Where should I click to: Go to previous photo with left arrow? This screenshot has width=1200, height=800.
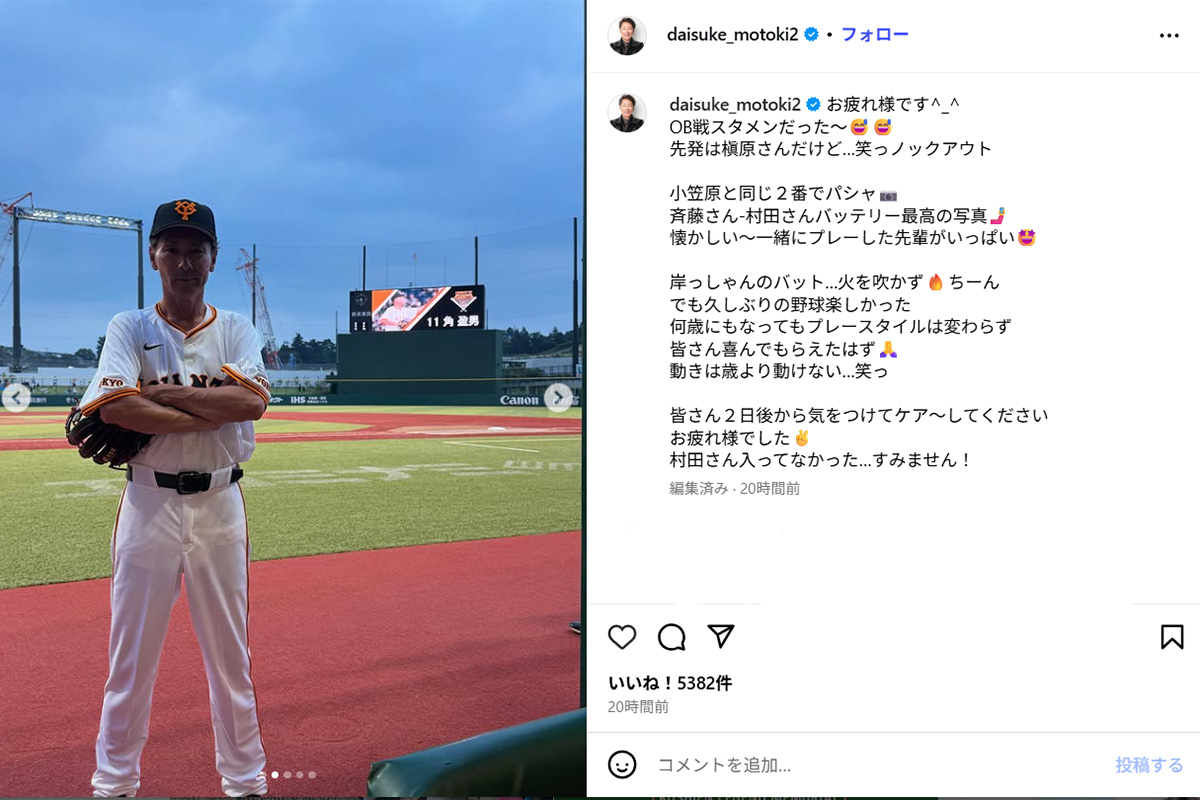pos(15,397)
